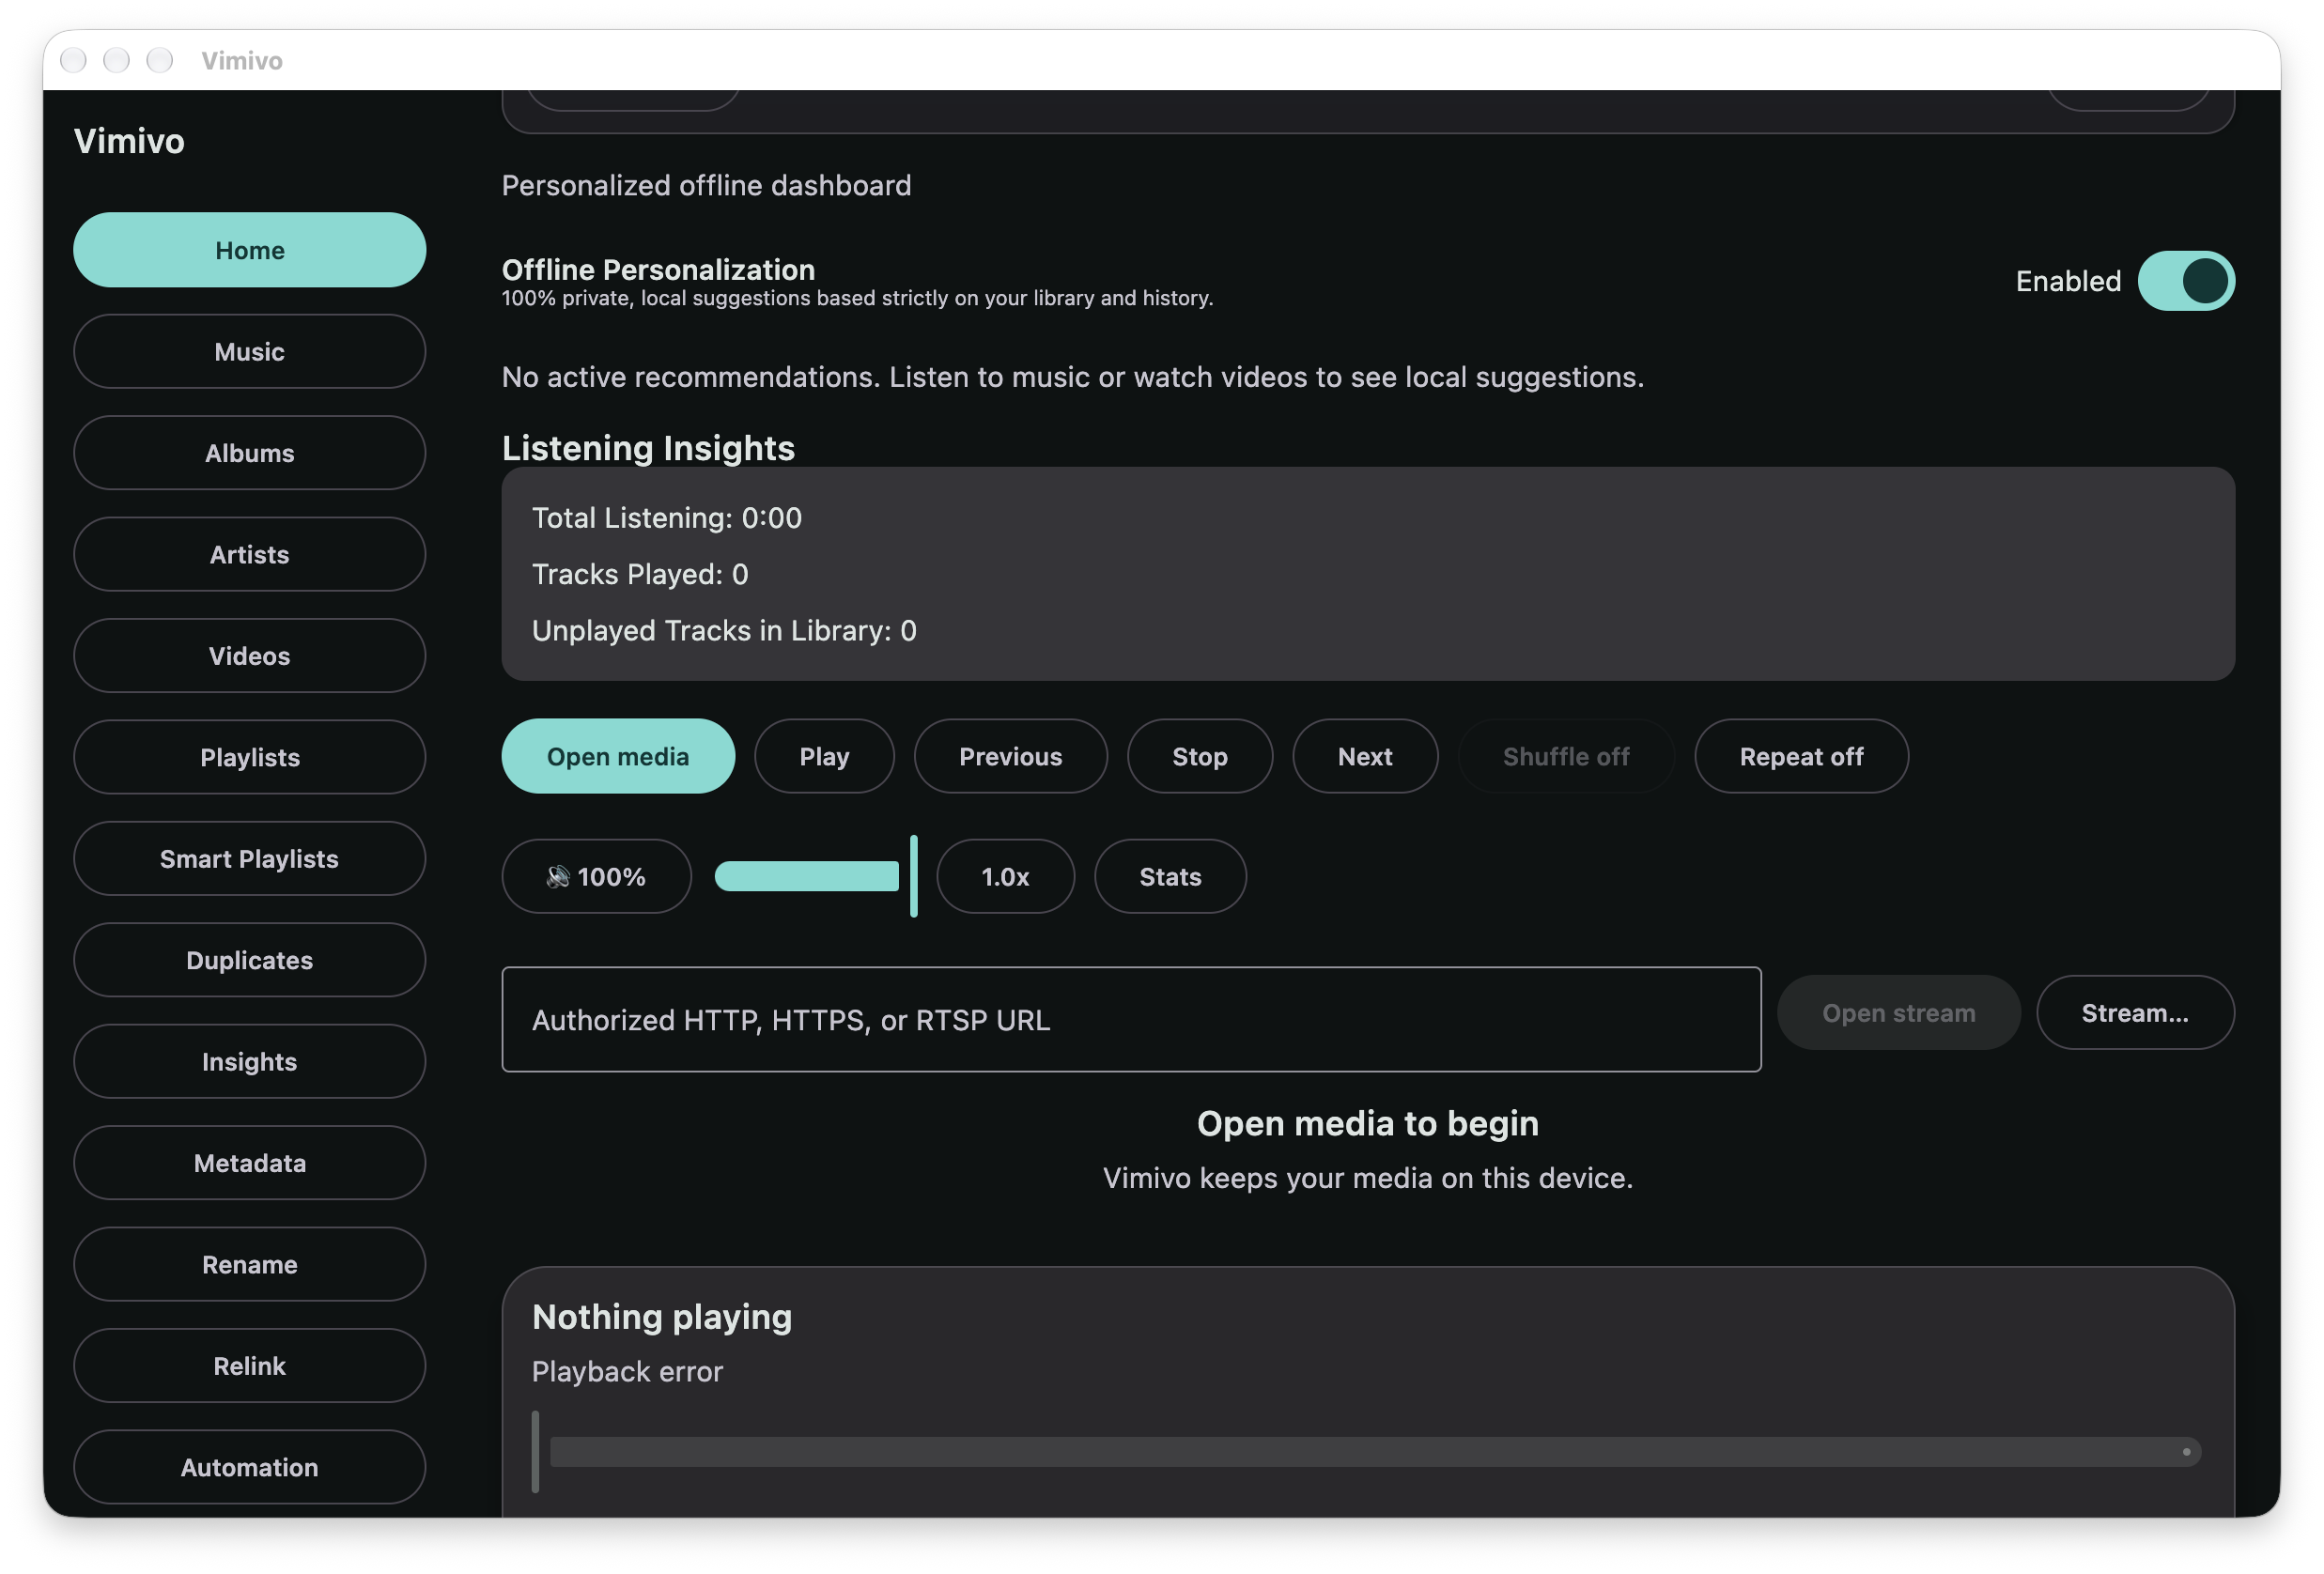Select the Total Listening: 0:00 text

(x=667, y=518)
